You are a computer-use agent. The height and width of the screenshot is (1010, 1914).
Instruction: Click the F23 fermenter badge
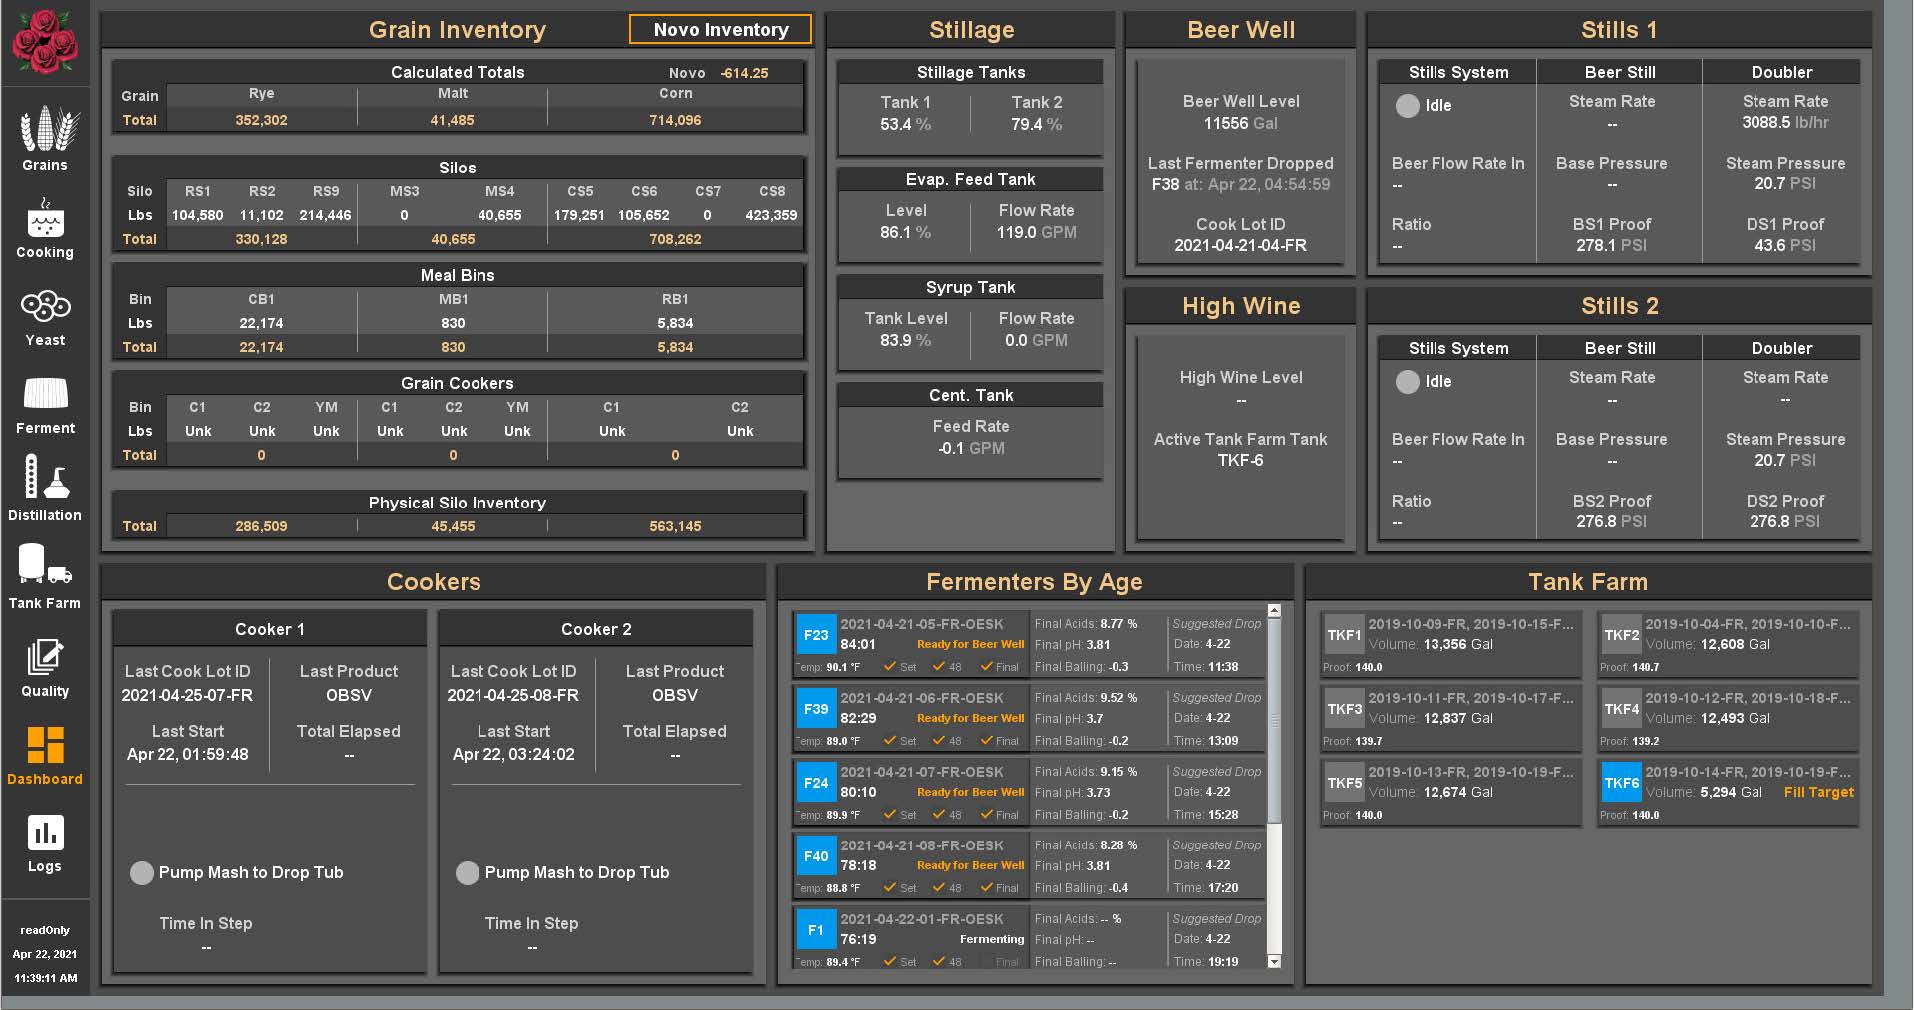[x=816, y=635]
